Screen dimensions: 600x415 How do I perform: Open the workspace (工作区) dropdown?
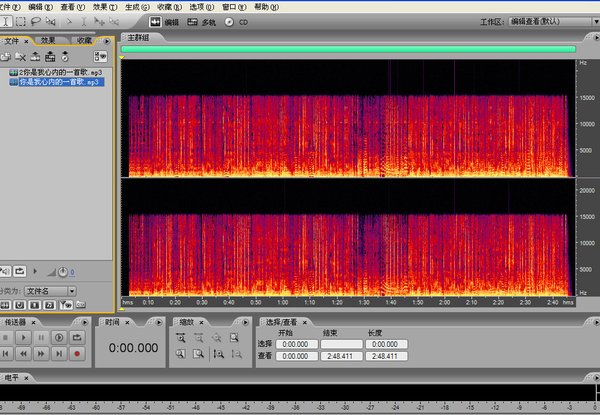554,22
